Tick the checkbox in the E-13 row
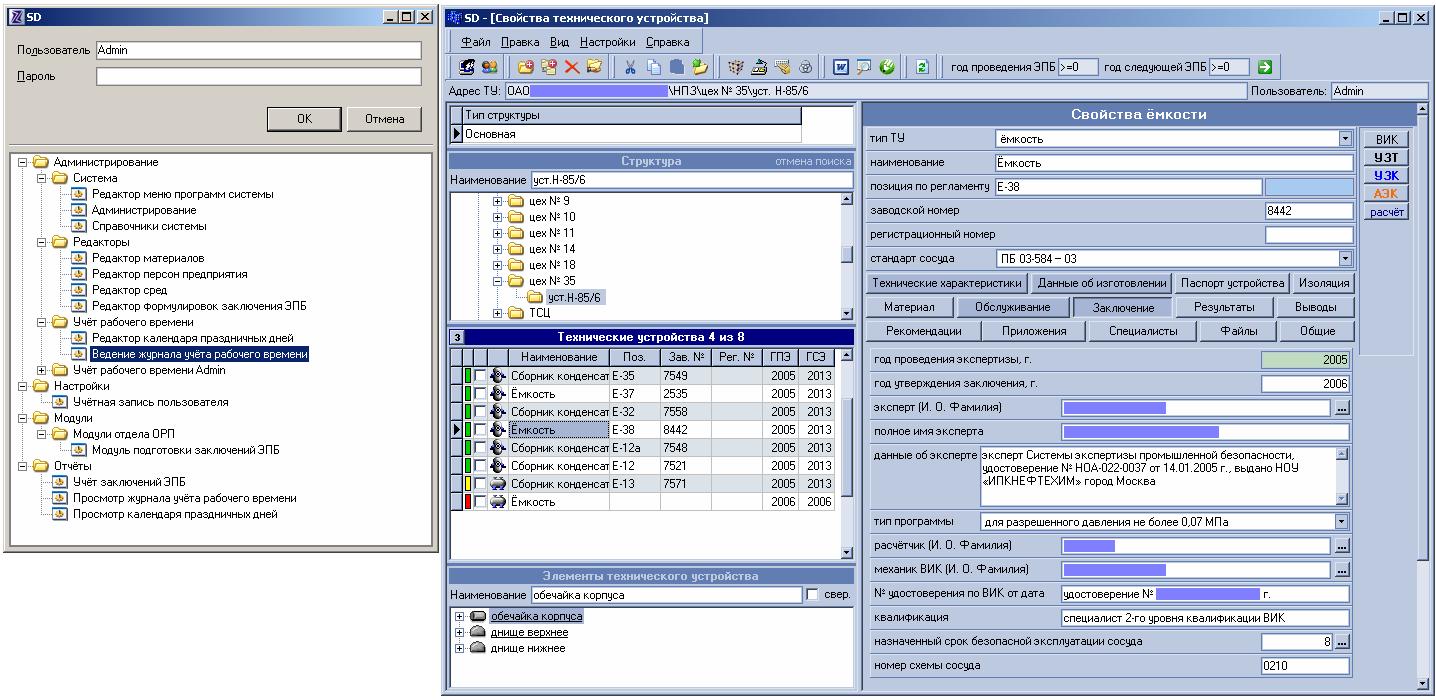 (x=480, y=483)
